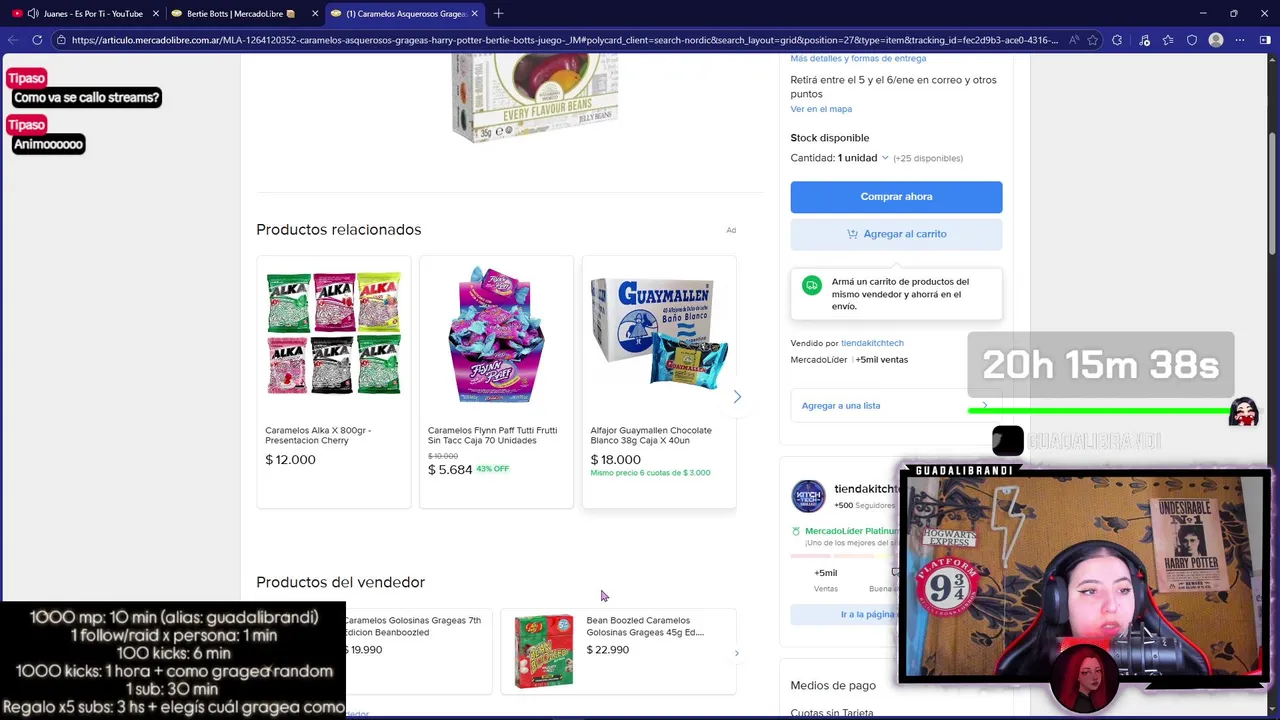Open favorites list icon

1168,40
